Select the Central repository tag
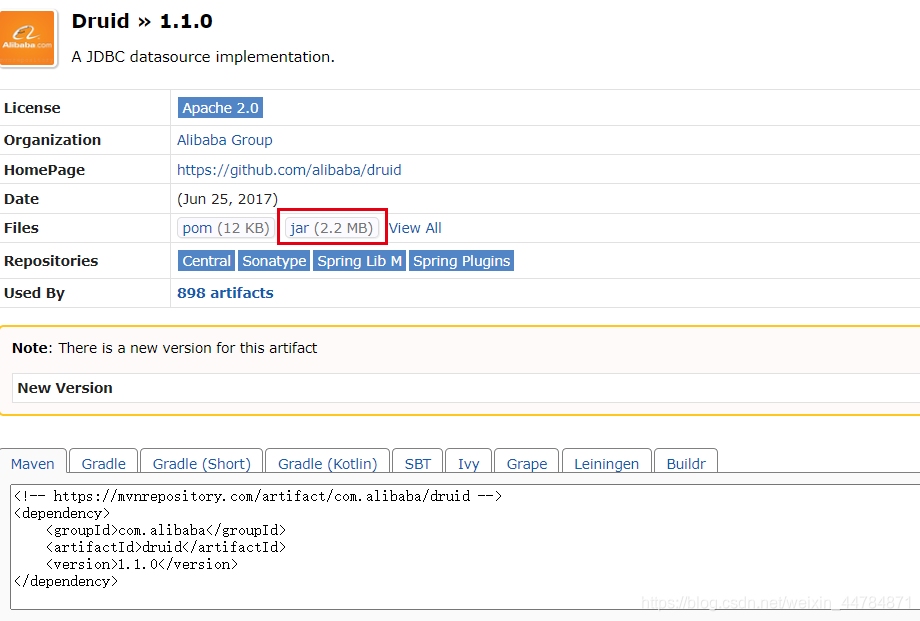The height and width of the screenshot is (621, 920). coord(207,261)
